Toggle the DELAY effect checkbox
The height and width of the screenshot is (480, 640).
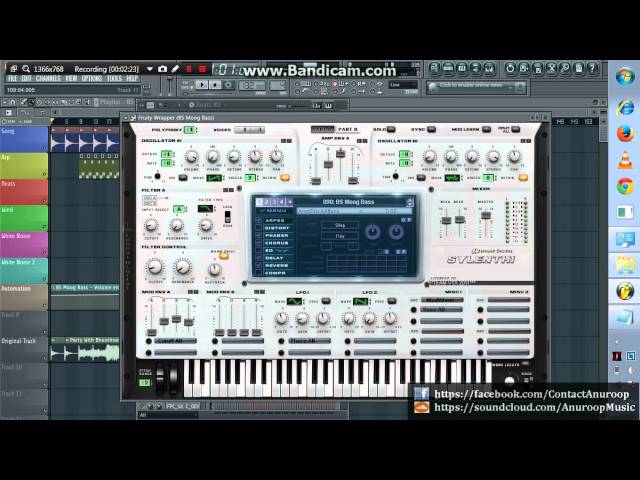coord(258,258)
